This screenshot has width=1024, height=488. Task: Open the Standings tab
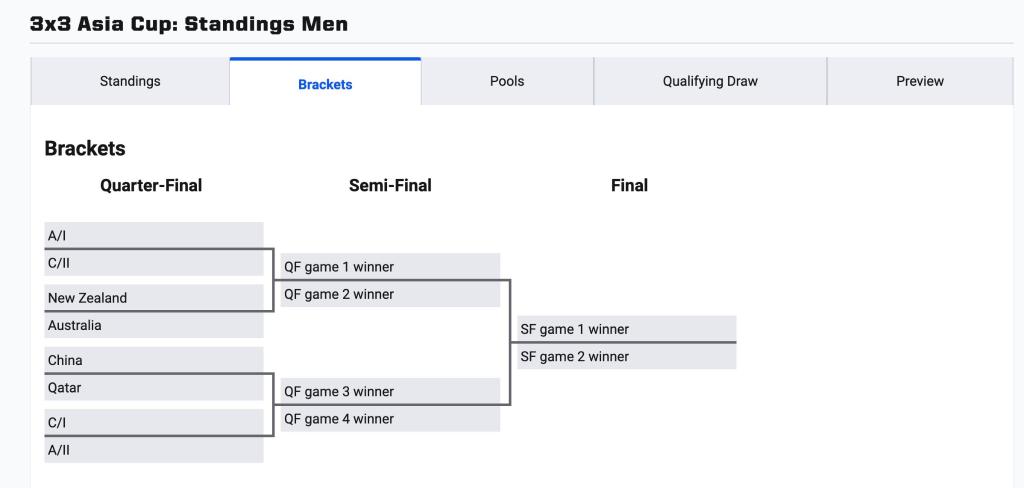click(x=130, y=82)
